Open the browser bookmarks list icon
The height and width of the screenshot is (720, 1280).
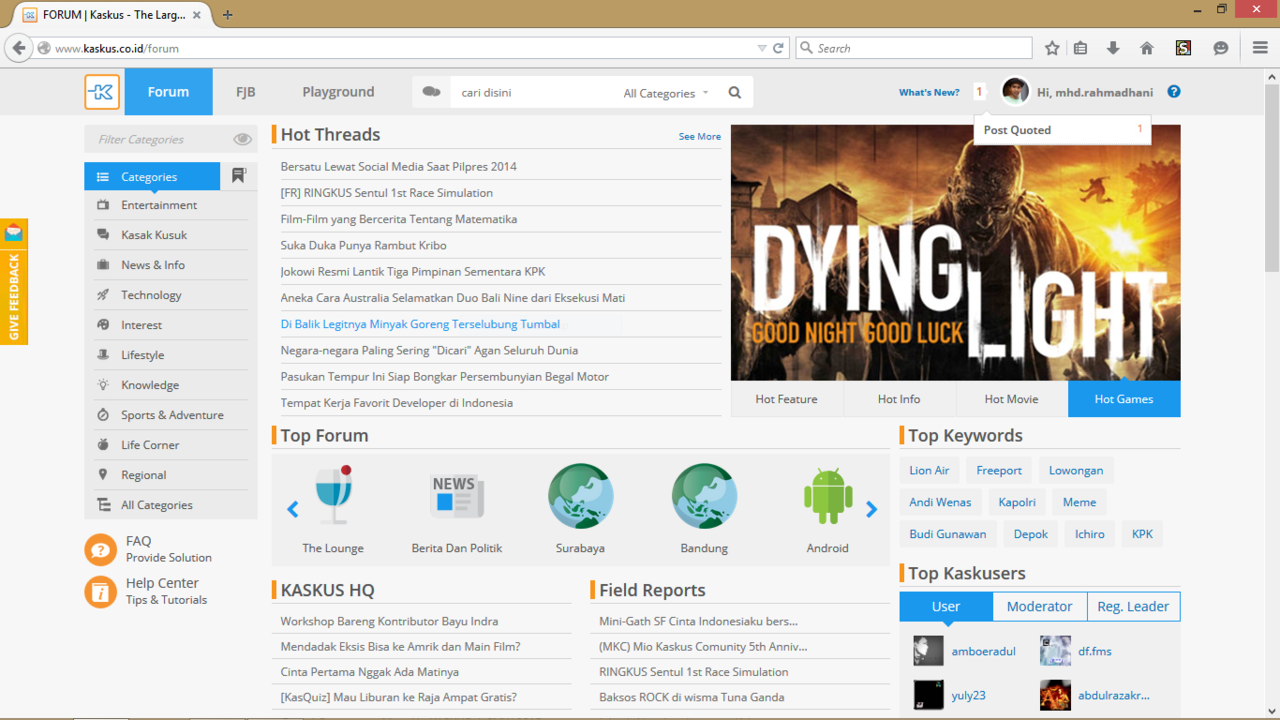[x=1080, y=48]
